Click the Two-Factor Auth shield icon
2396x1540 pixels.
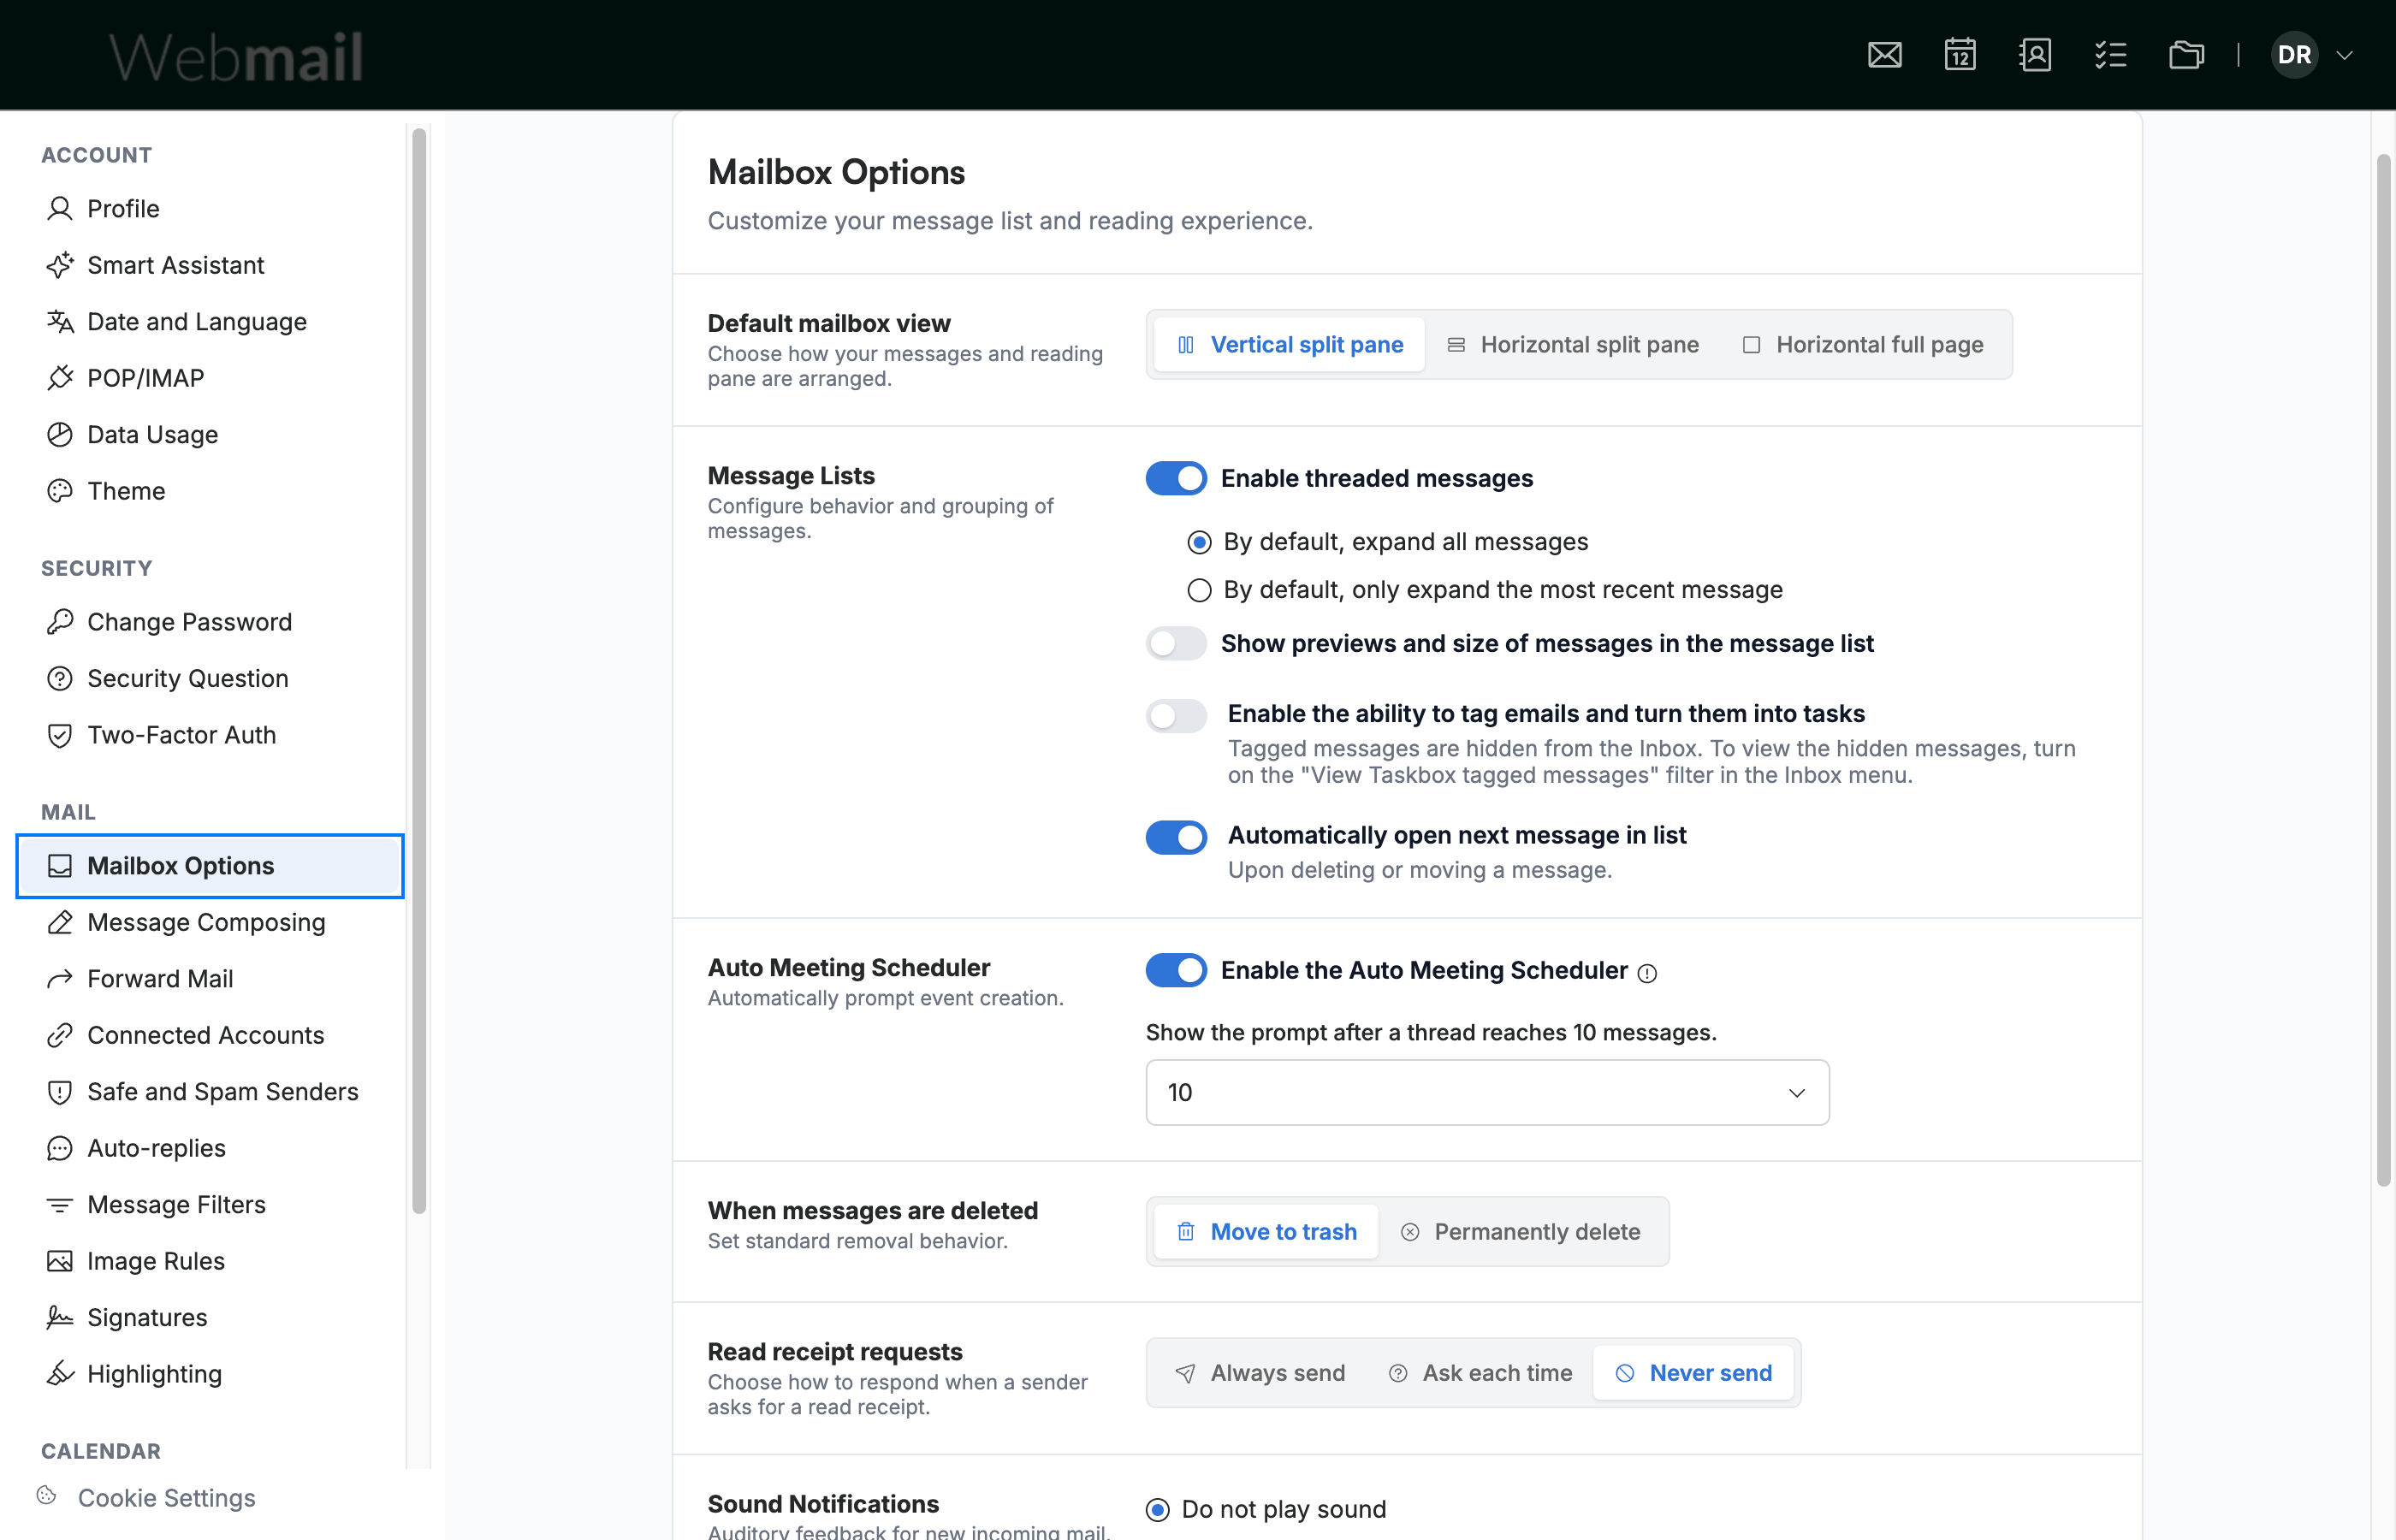coord(60,735)
